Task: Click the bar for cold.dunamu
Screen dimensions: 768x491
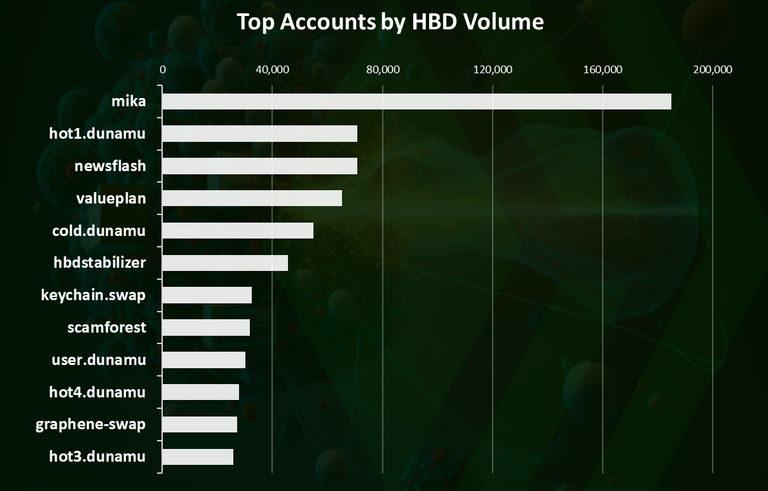Action: coord(238,231)
